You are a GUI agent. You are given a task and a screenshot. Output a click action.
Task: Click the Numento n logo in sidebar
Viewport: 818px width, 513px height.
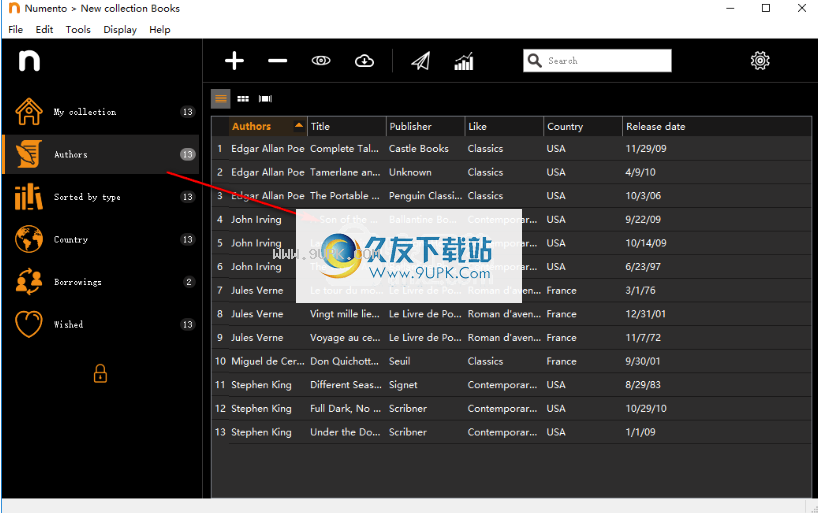pyautogui.click(x=29, y=61)
